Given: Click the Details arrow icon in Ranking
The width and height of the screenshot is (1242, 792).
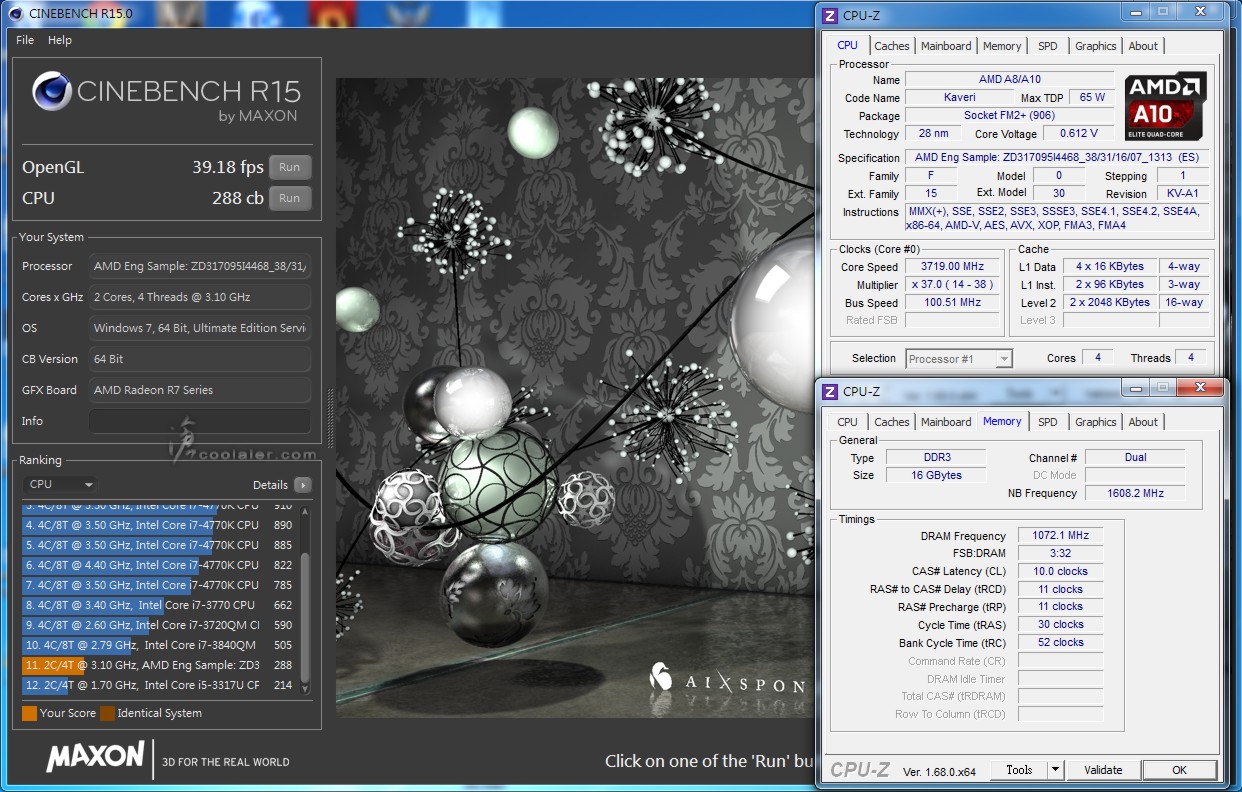Looking at the screenshot, I should pos(302,485).
